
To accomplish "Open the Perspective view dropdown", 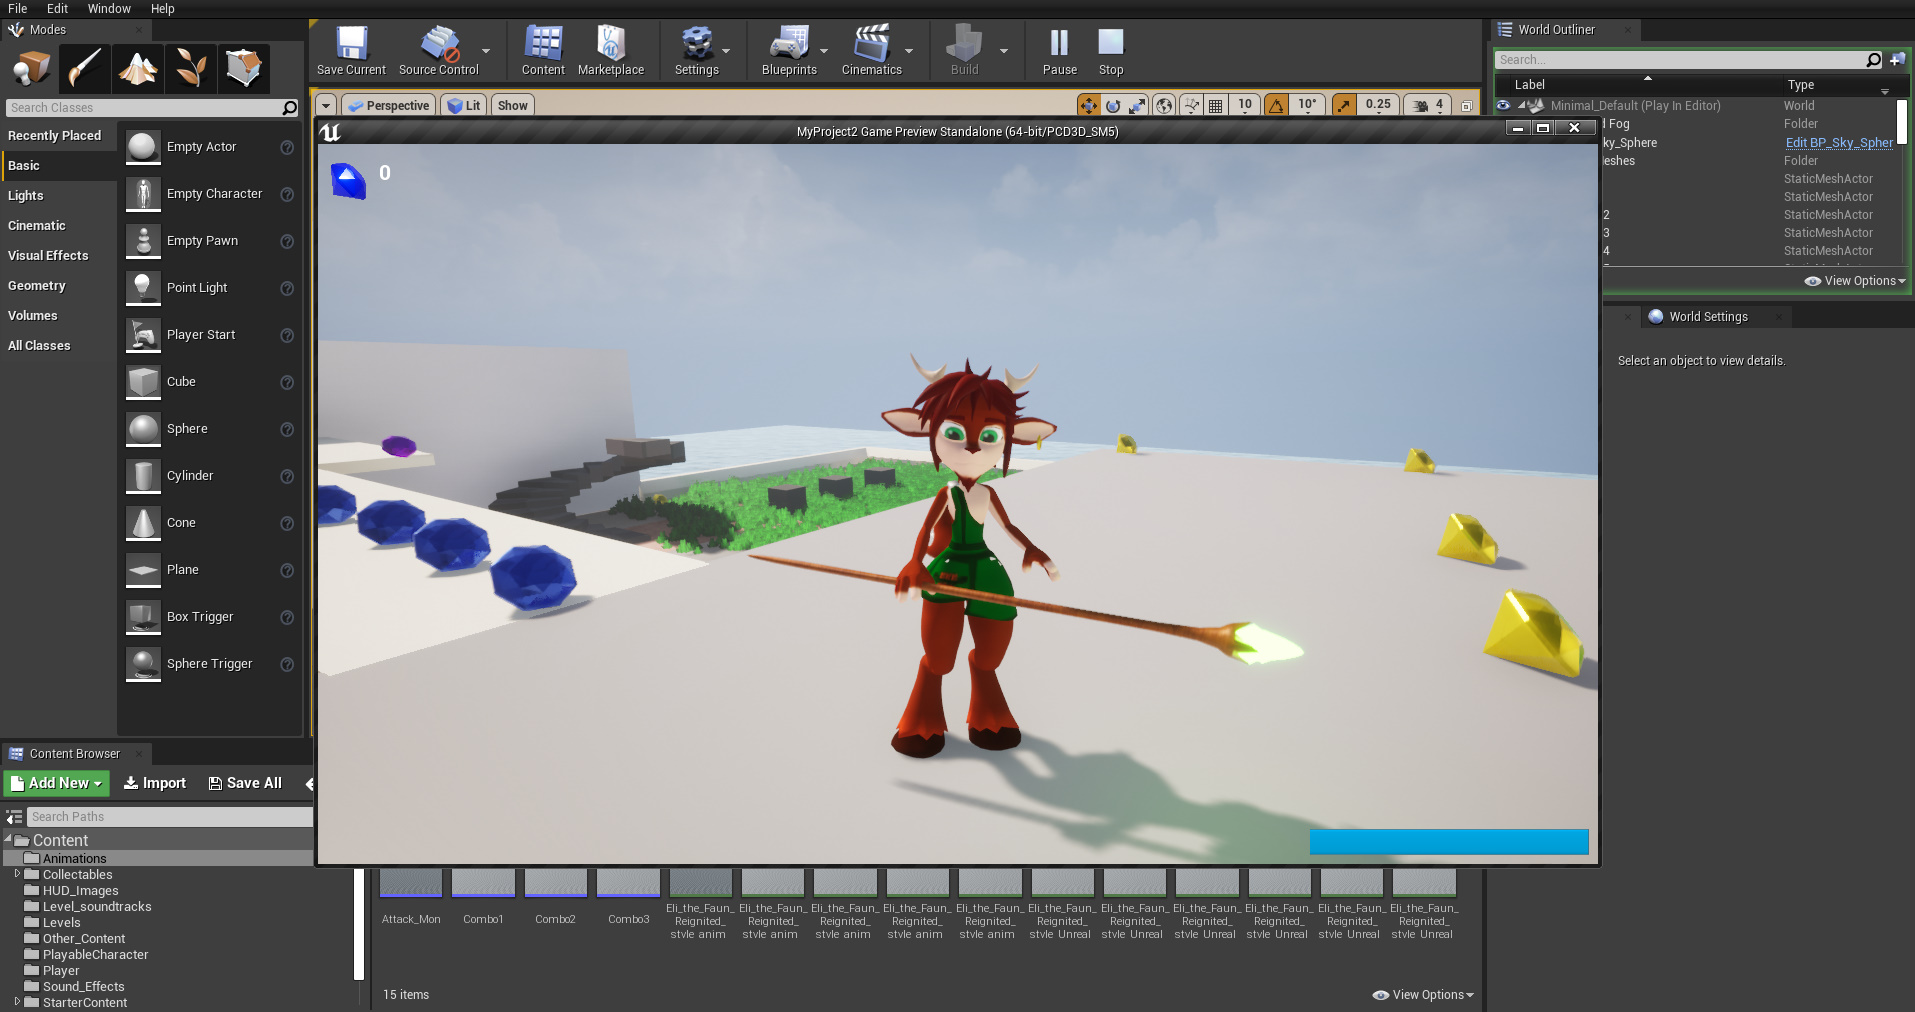I will (x=388, y=105).
